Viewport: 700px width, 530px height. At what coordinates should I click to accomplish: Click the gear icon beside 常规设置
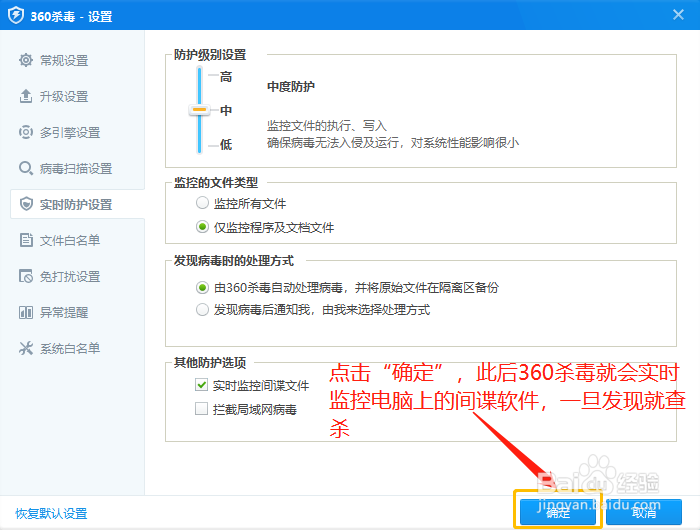click(26, 60)
